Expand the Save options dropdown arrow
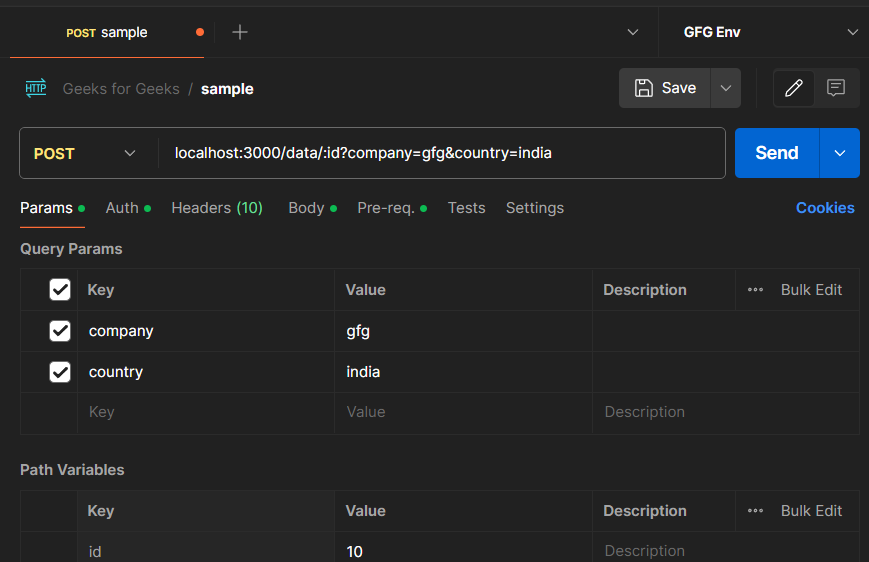 [x=725, y=88]
